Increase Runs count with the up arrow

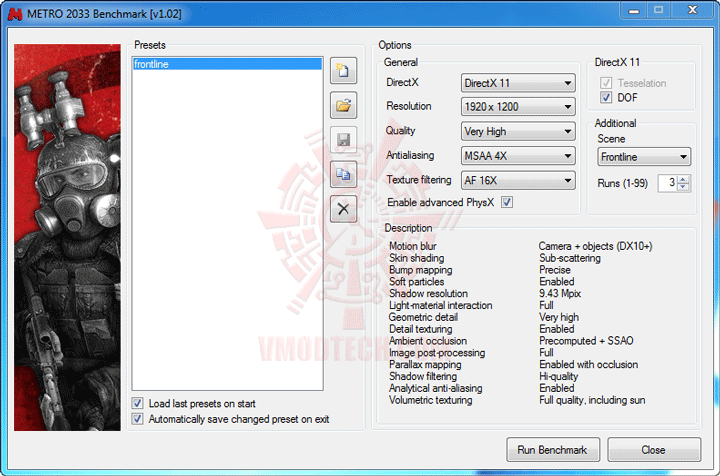683,179
